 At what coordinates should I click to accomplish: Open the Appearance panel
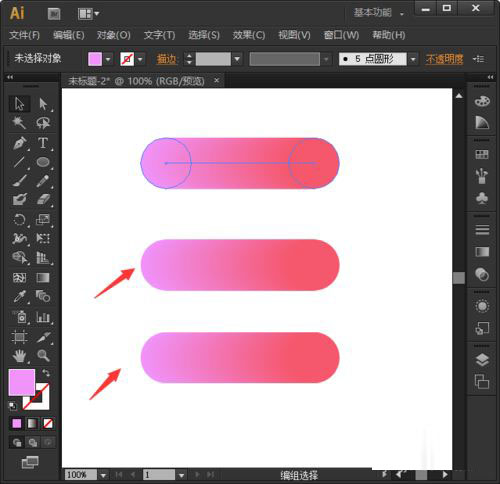482,306
